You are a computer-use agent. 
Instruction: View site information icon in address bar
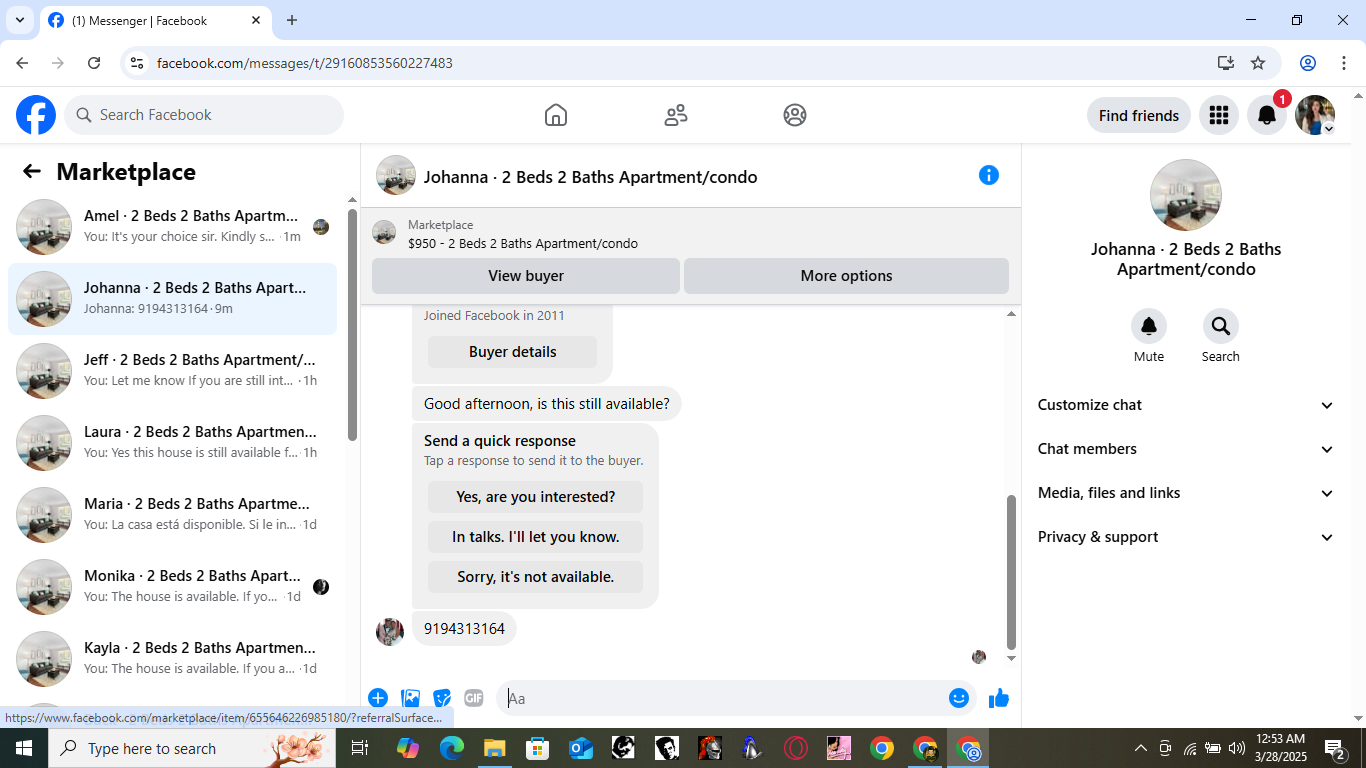138,63
